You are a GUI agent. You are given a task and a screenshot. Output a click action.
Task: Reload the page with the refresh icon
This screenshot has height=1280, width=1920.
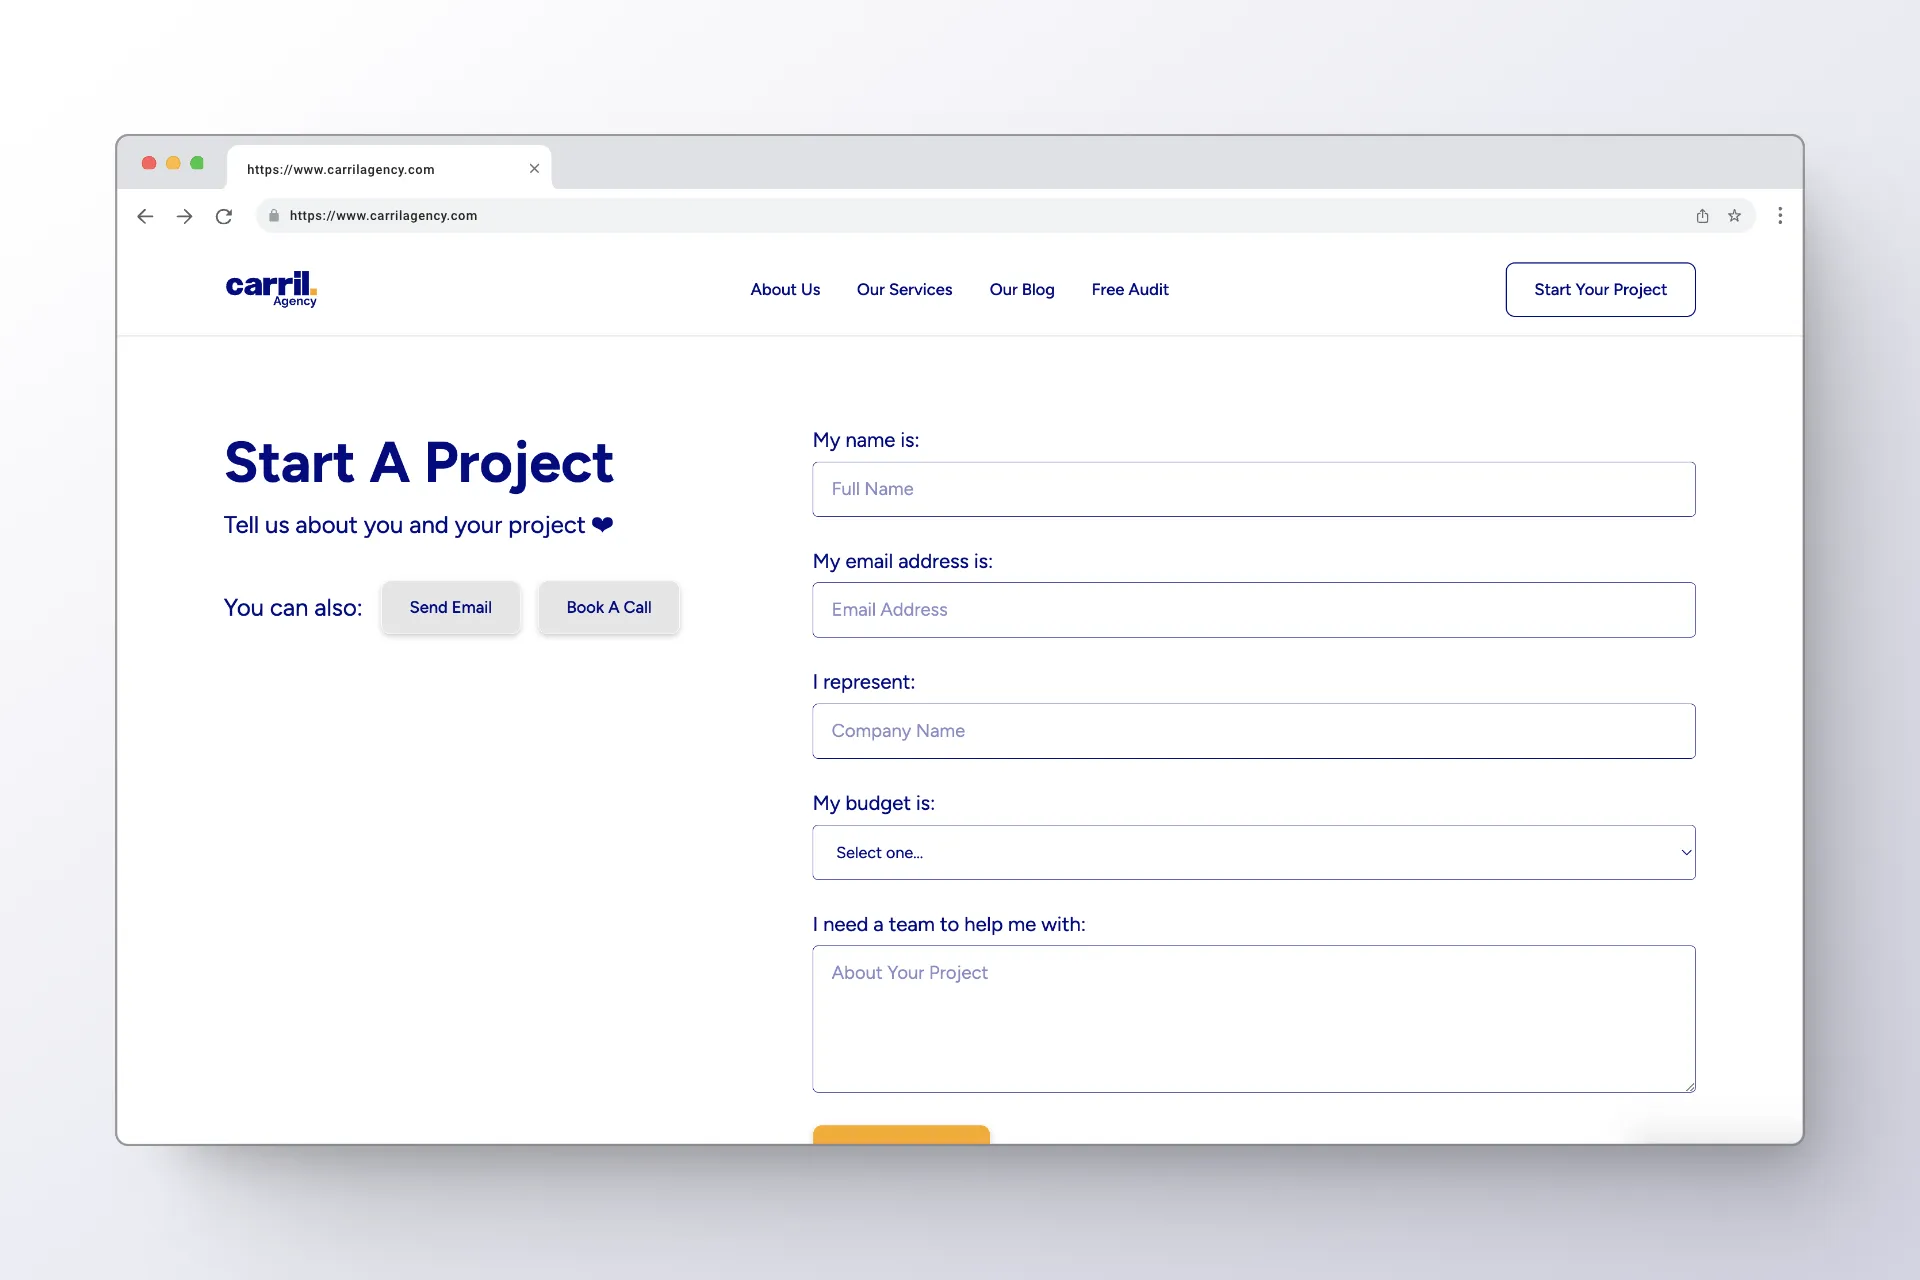(224, 216)
